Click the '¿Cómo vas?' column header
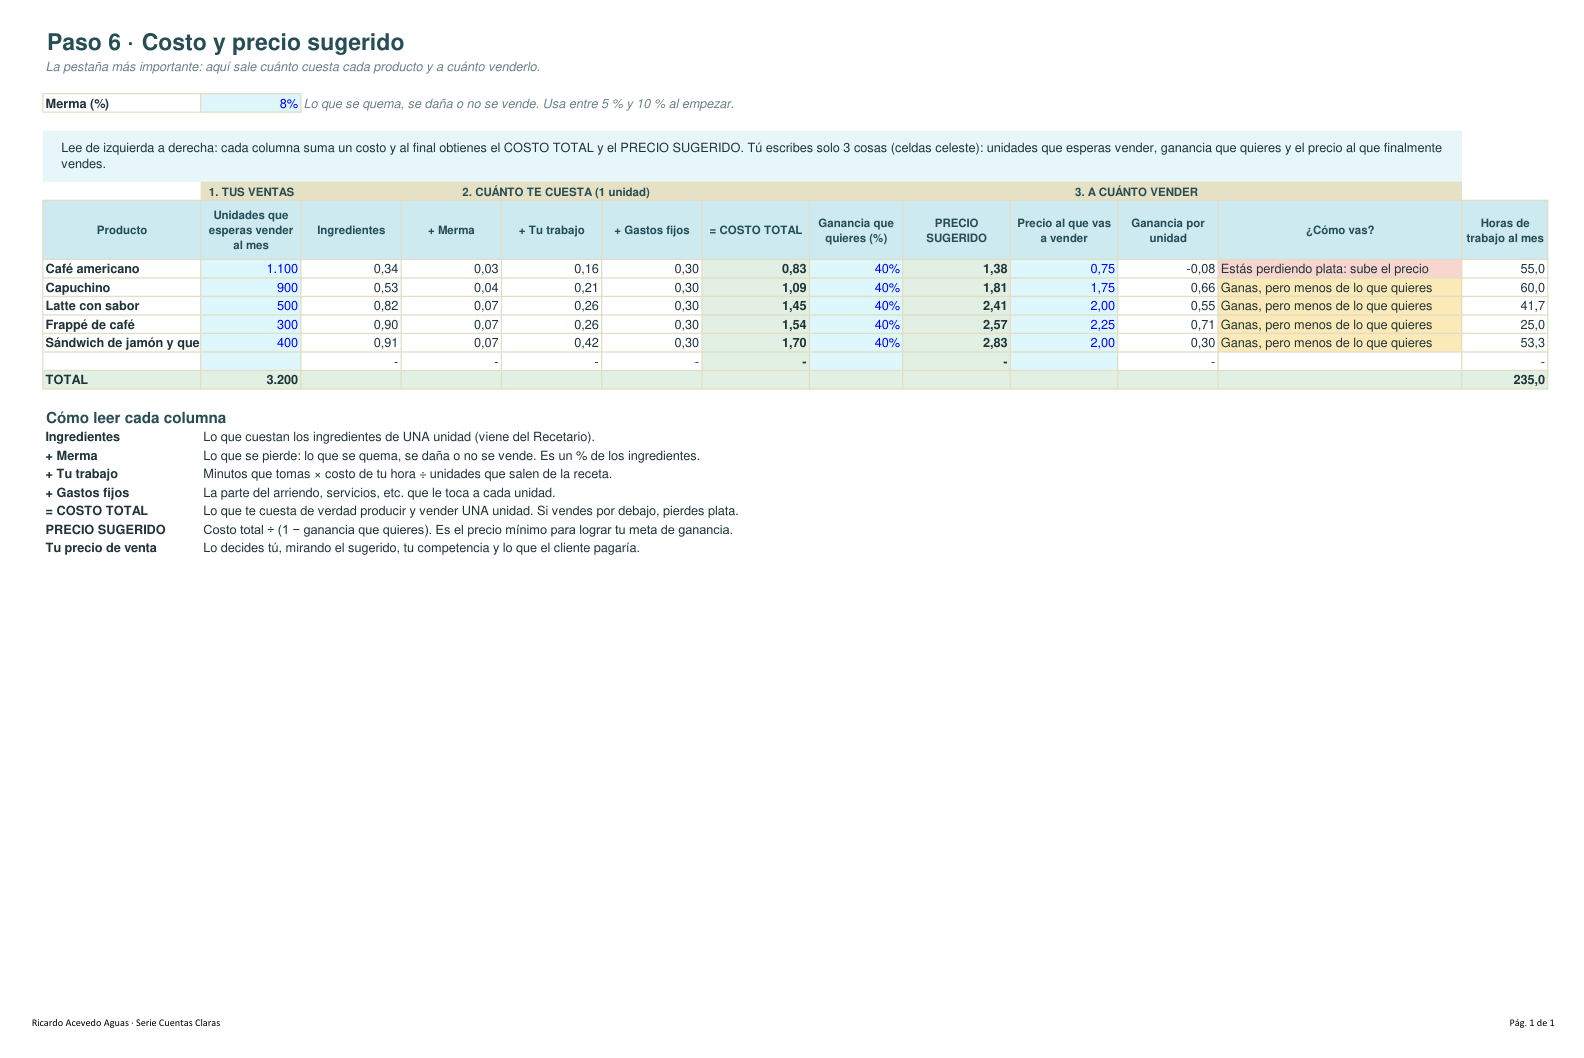1584x1058 pixels. coord(1340,230)
